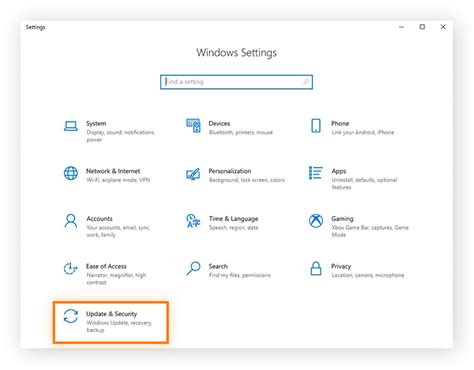Open the Personalization icon
Viewport: 474px width, 370px height.
coord(193,174)
